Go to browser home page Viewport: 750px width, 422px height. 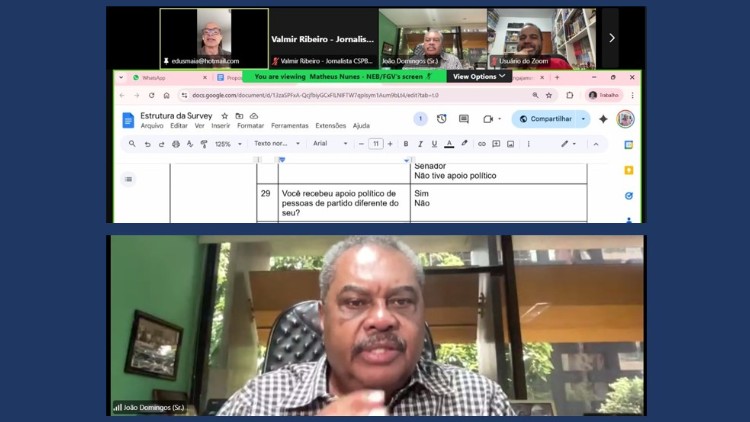(x=166, y=95)
